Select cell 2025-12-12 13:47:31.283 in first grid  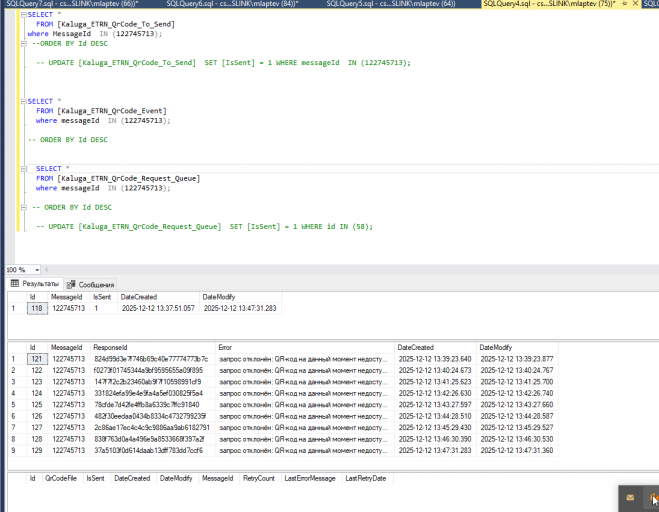point(240,309)
